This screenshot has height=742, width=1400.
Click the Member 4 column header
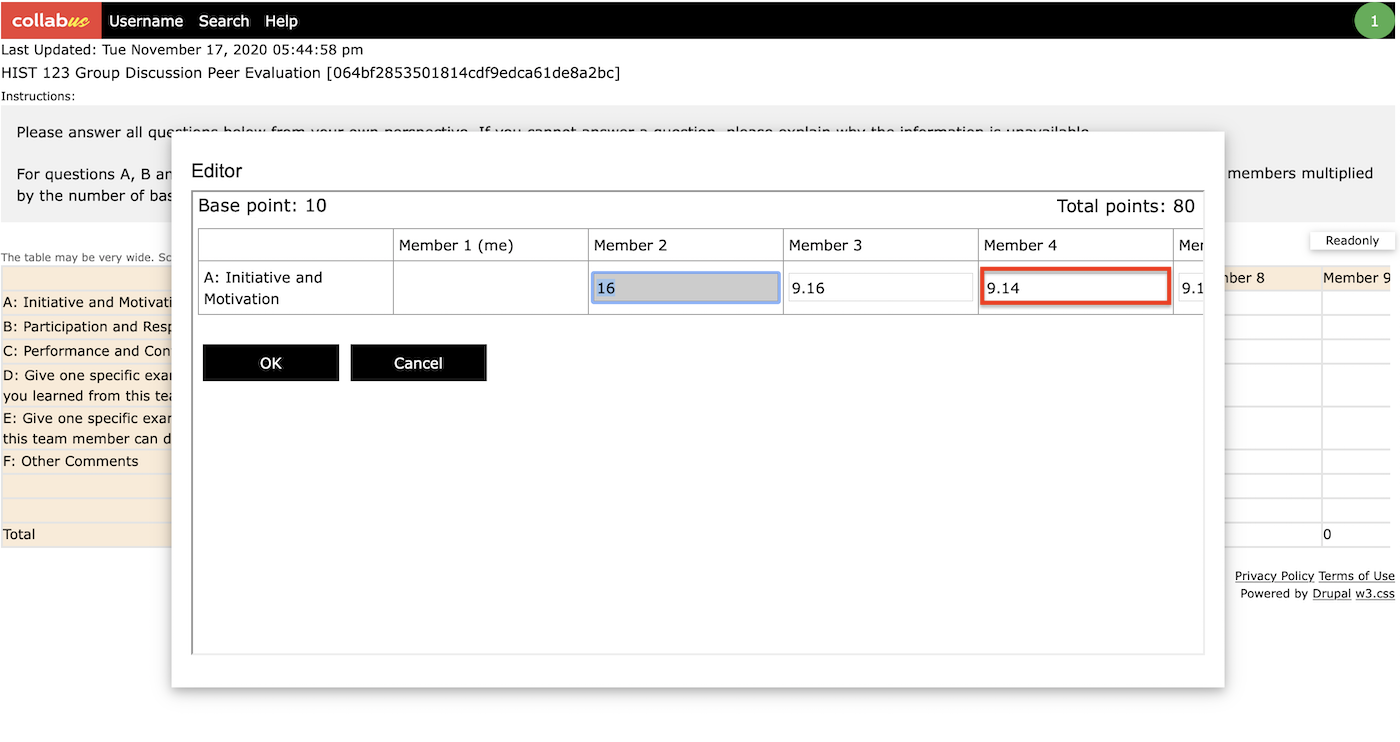(x=1075, y=245)
